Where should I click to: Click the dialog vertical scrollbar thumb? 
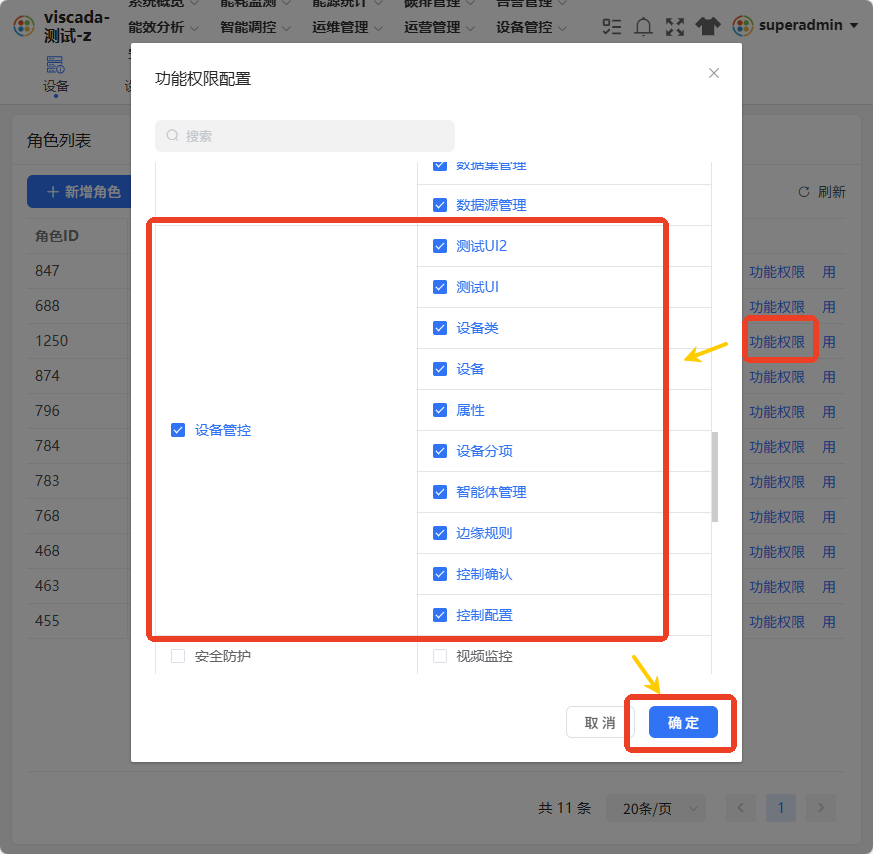(715, 477)
